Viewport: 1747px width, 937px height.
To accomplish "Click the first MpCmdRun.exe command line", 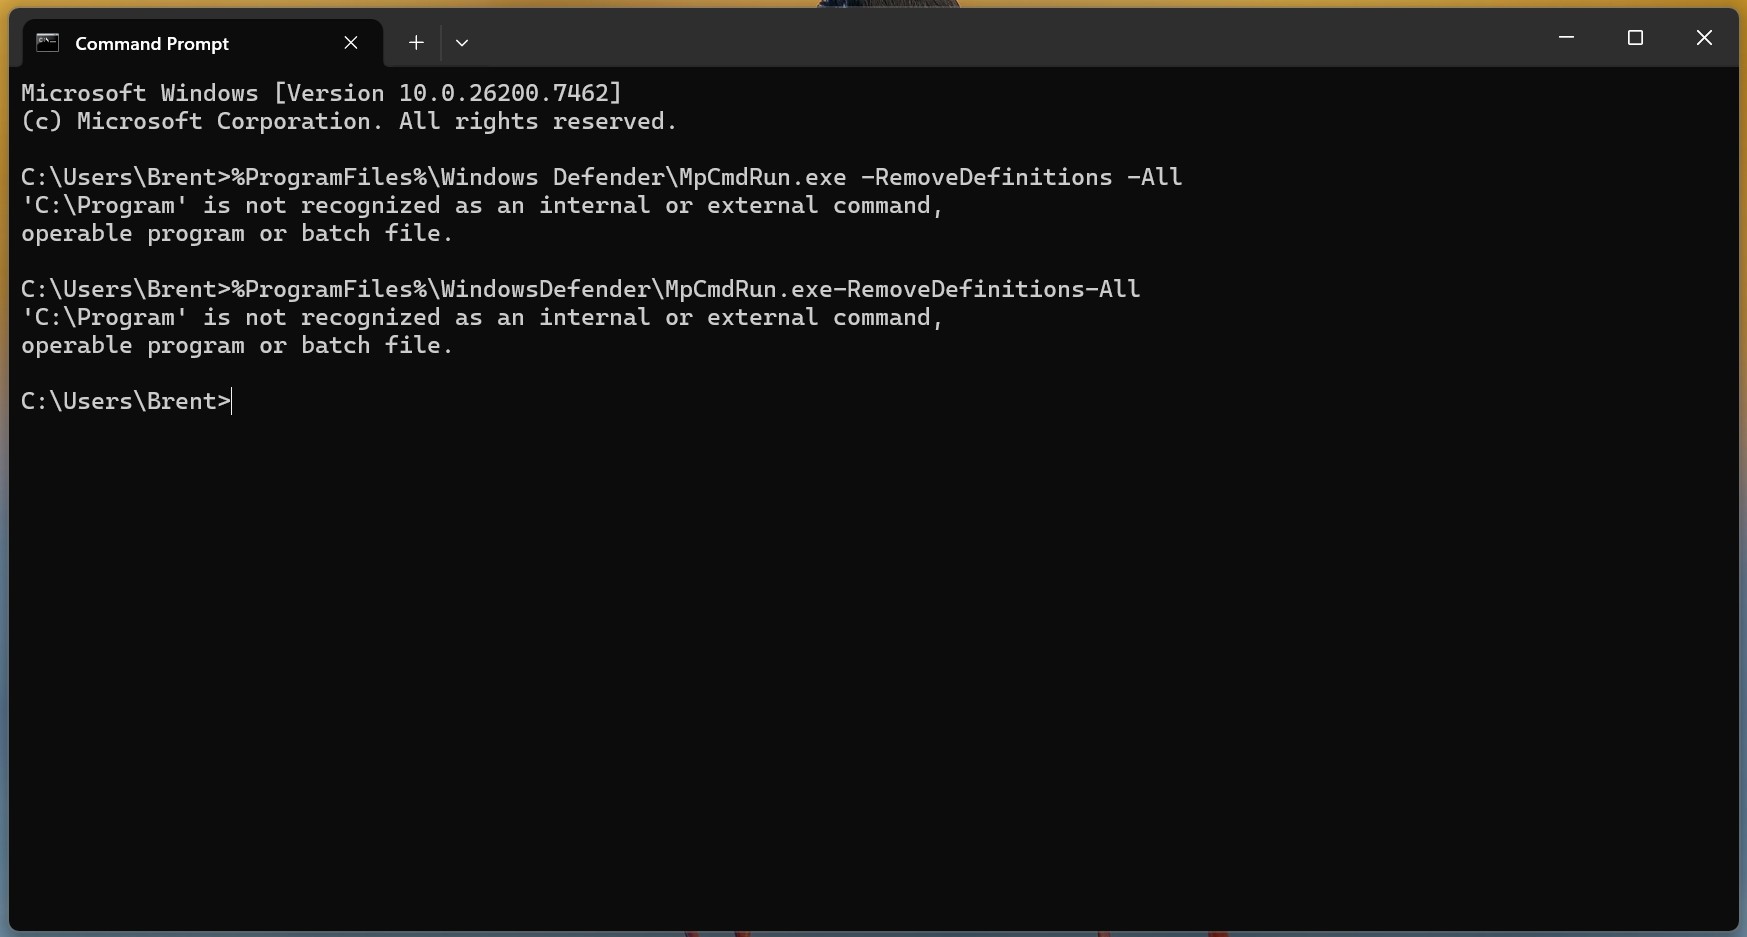I will 600,176.
